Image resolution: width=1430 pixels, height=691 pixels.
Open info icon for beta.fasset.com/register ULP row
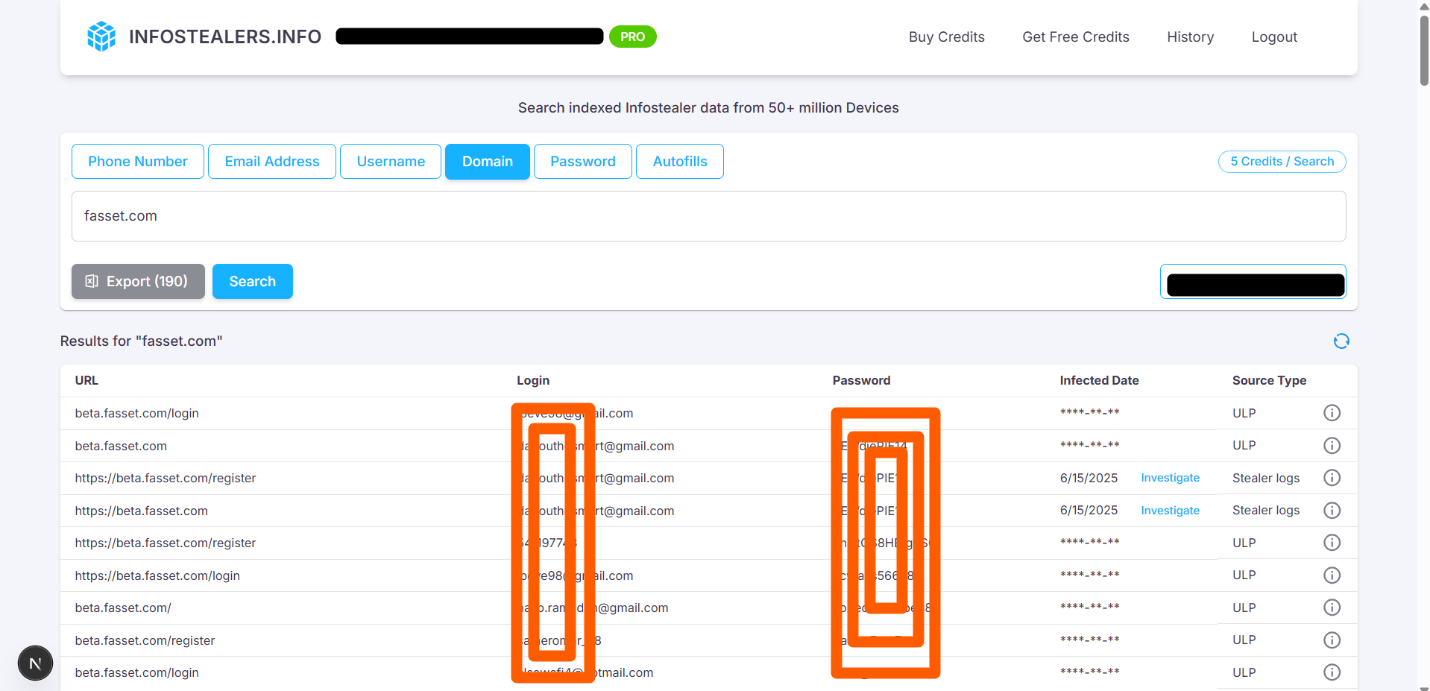pyautogui.click(x=1332, y=640)
